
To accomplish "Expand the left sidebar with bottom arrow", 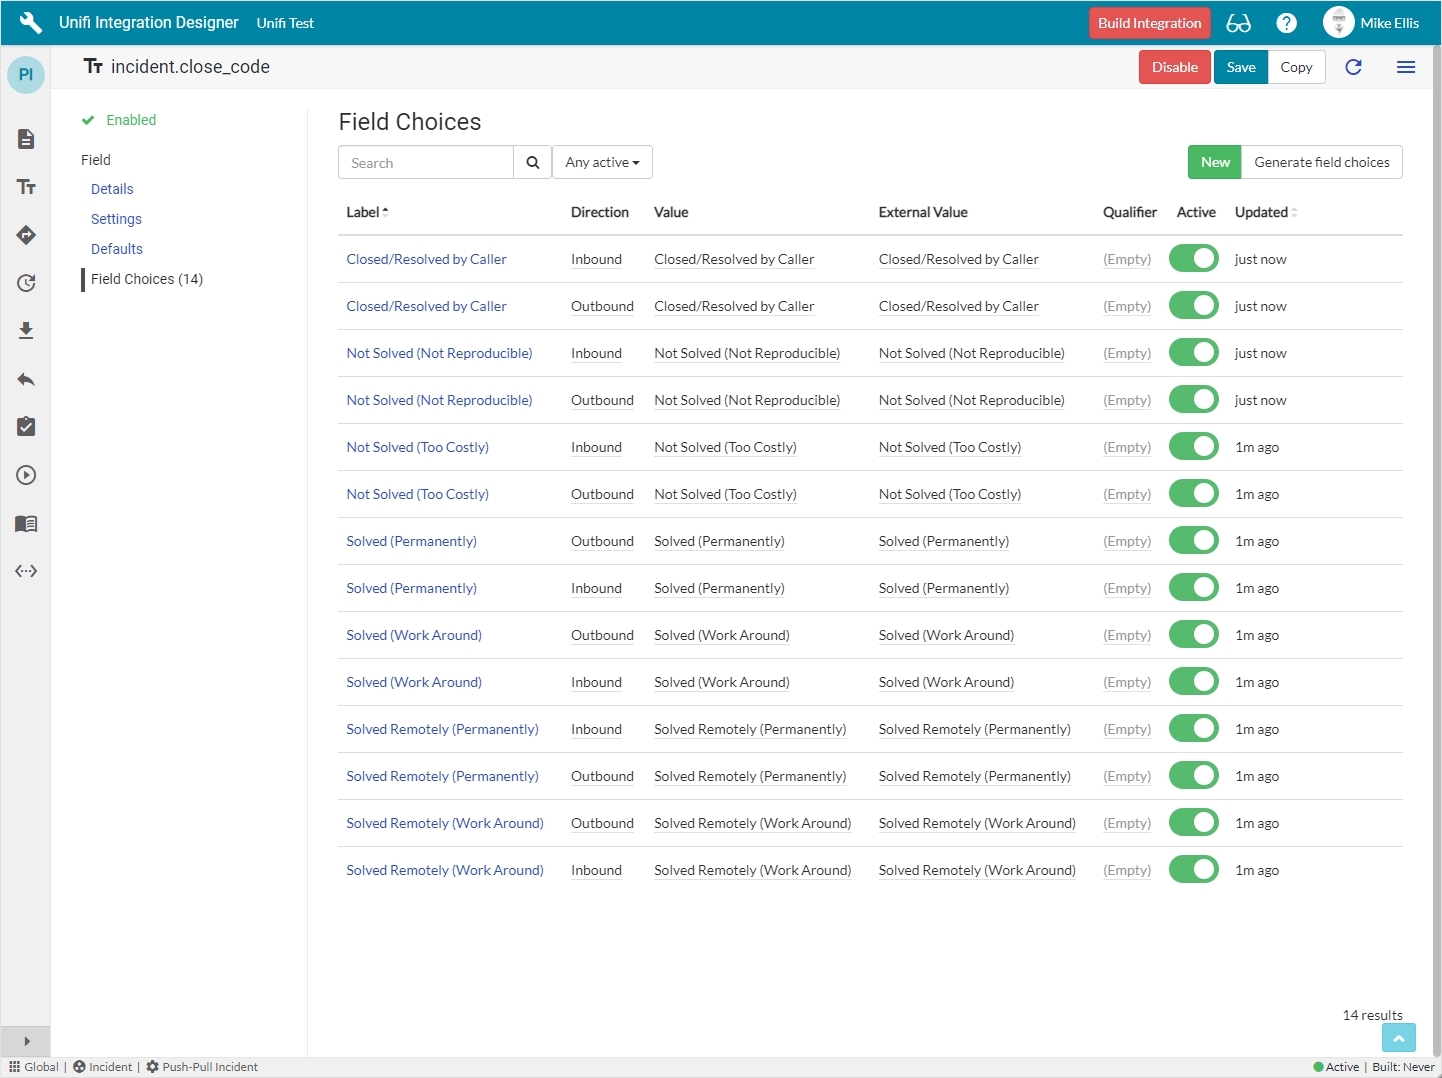I will pos(26,1041).
